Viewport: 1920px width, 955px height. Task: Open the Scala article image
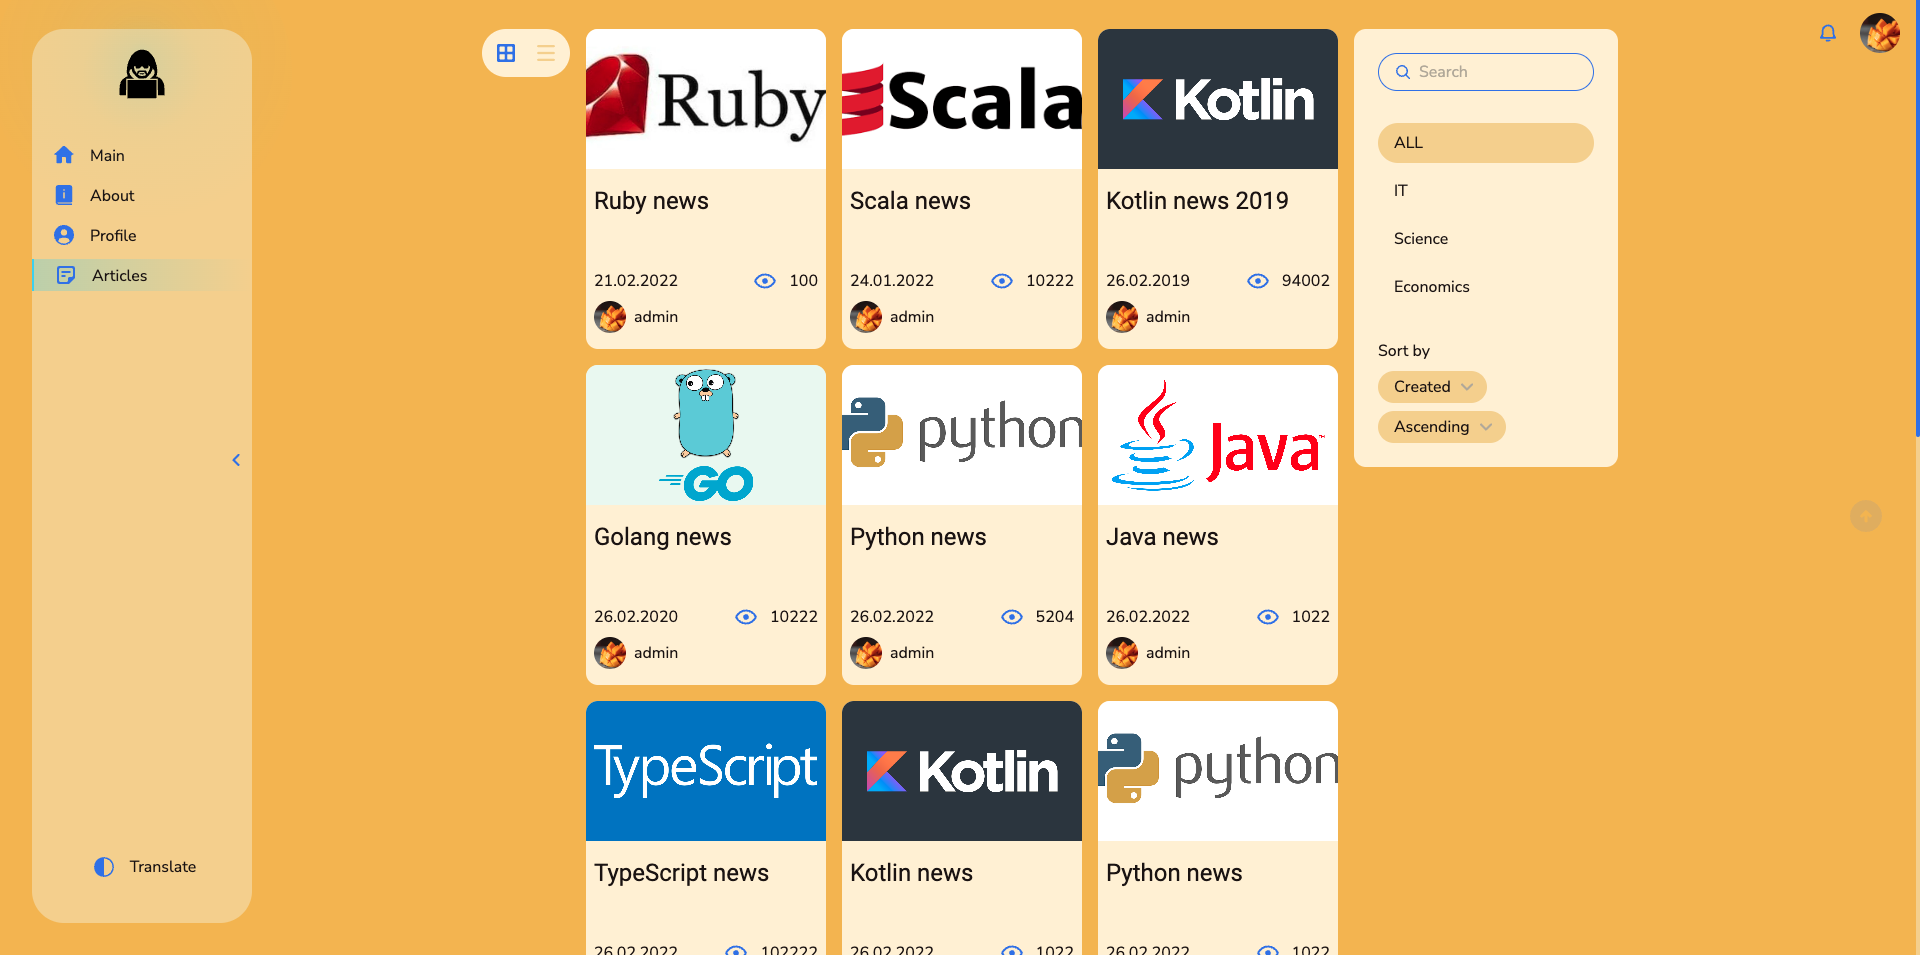click(x=962, y=99)
